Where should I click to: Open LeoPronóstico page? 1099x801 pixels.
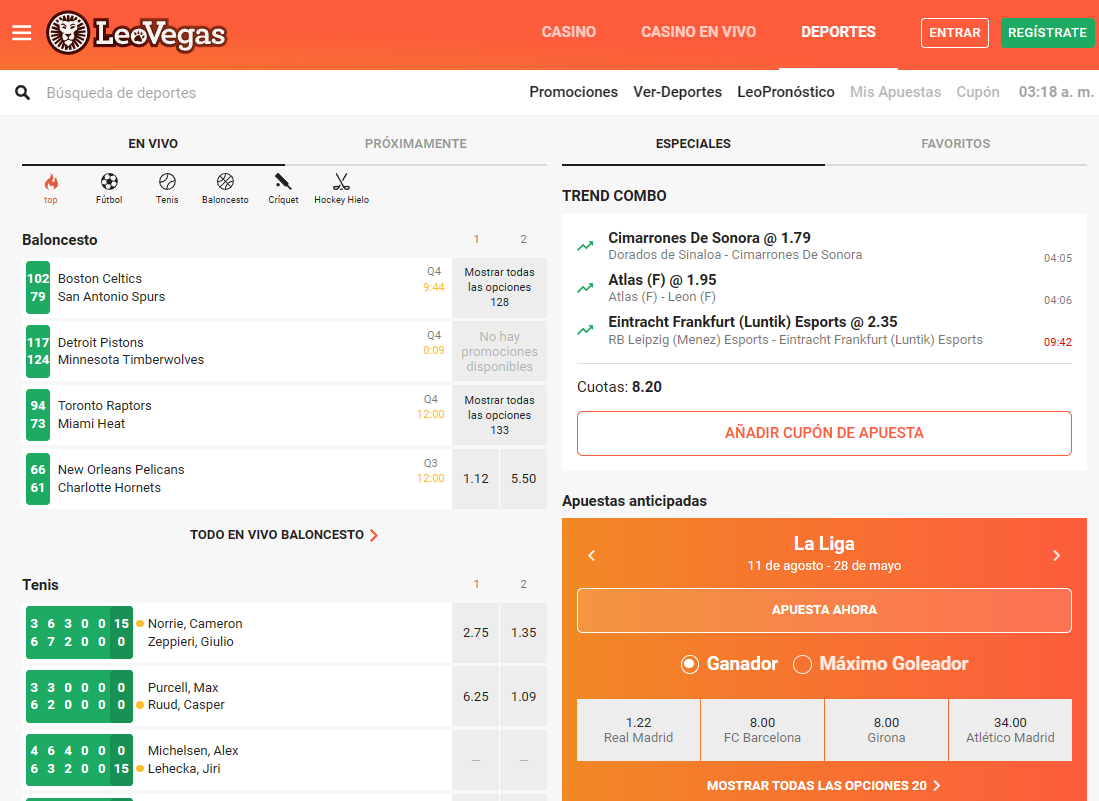(786, 92)
